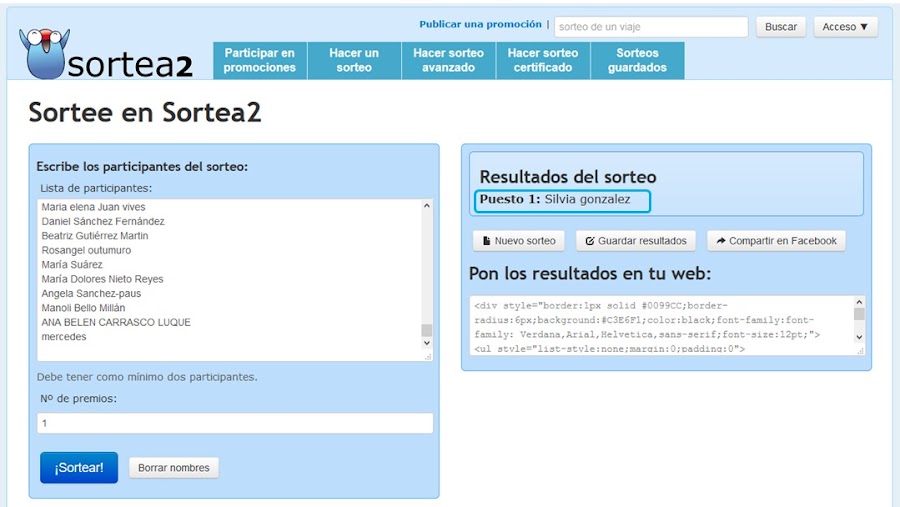
Task: Select Hacer sorteo certificado tab
Action: click(543, 60)
